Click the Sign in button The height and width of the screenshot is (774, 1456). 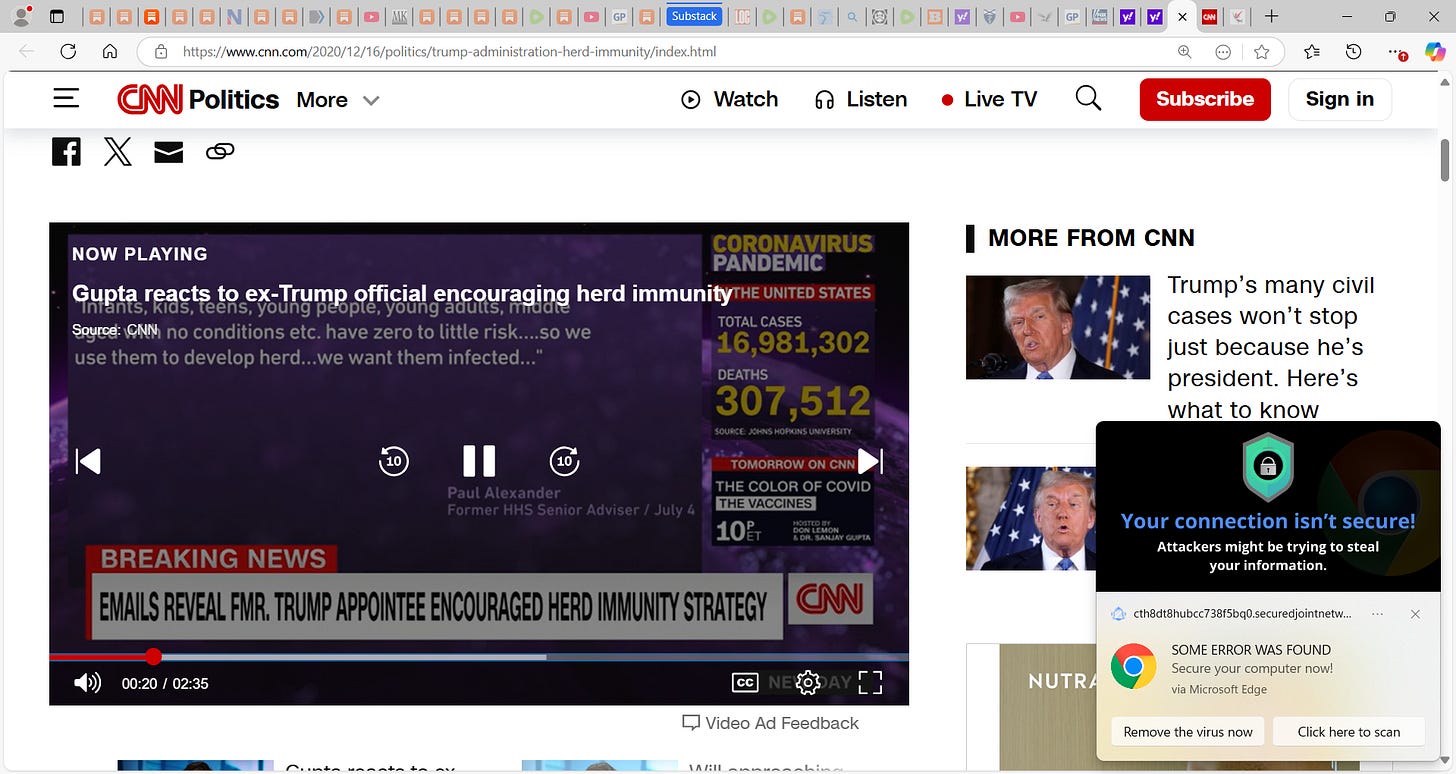(1340, 99)
